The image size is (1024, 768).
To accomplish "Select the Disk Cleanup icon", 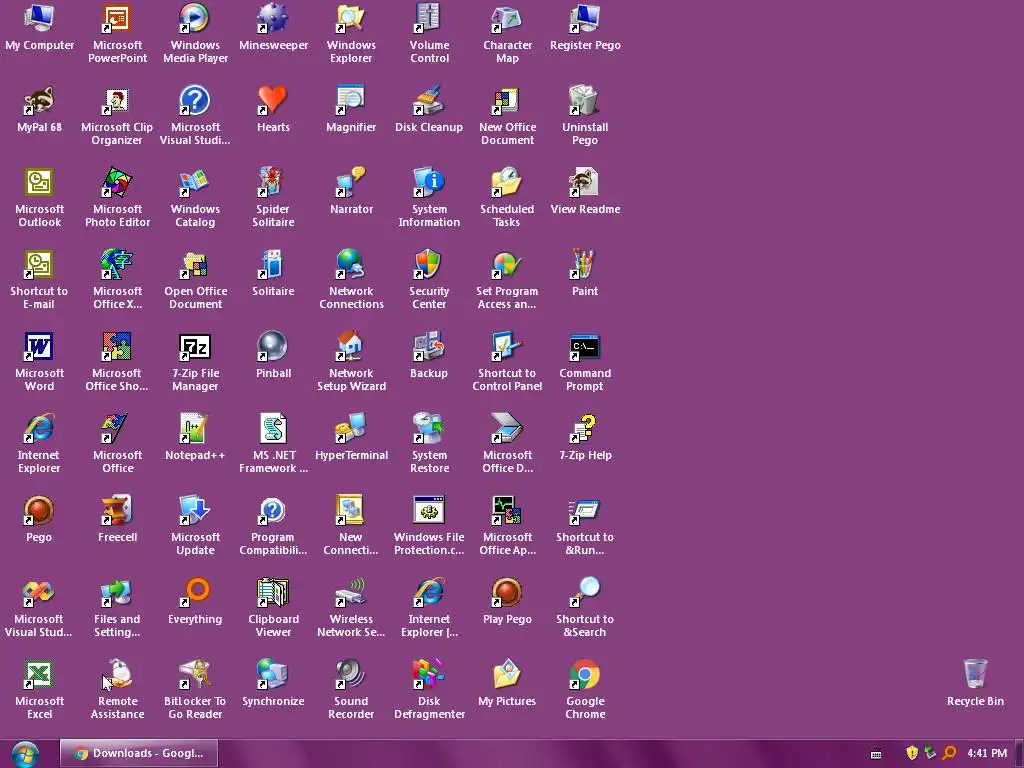I will (x=429, y=101).
